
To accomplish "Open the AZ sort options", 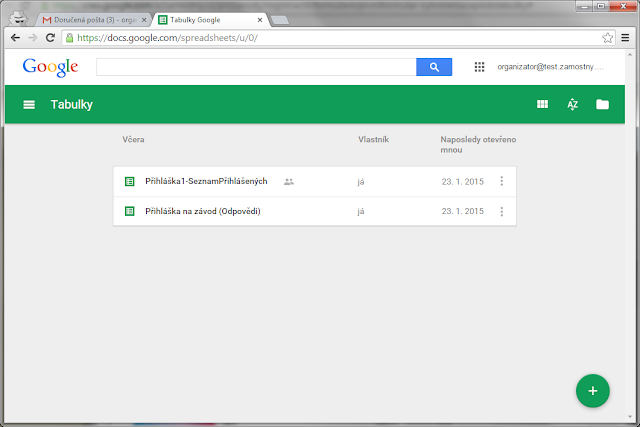I will click(x=573, y=105).
